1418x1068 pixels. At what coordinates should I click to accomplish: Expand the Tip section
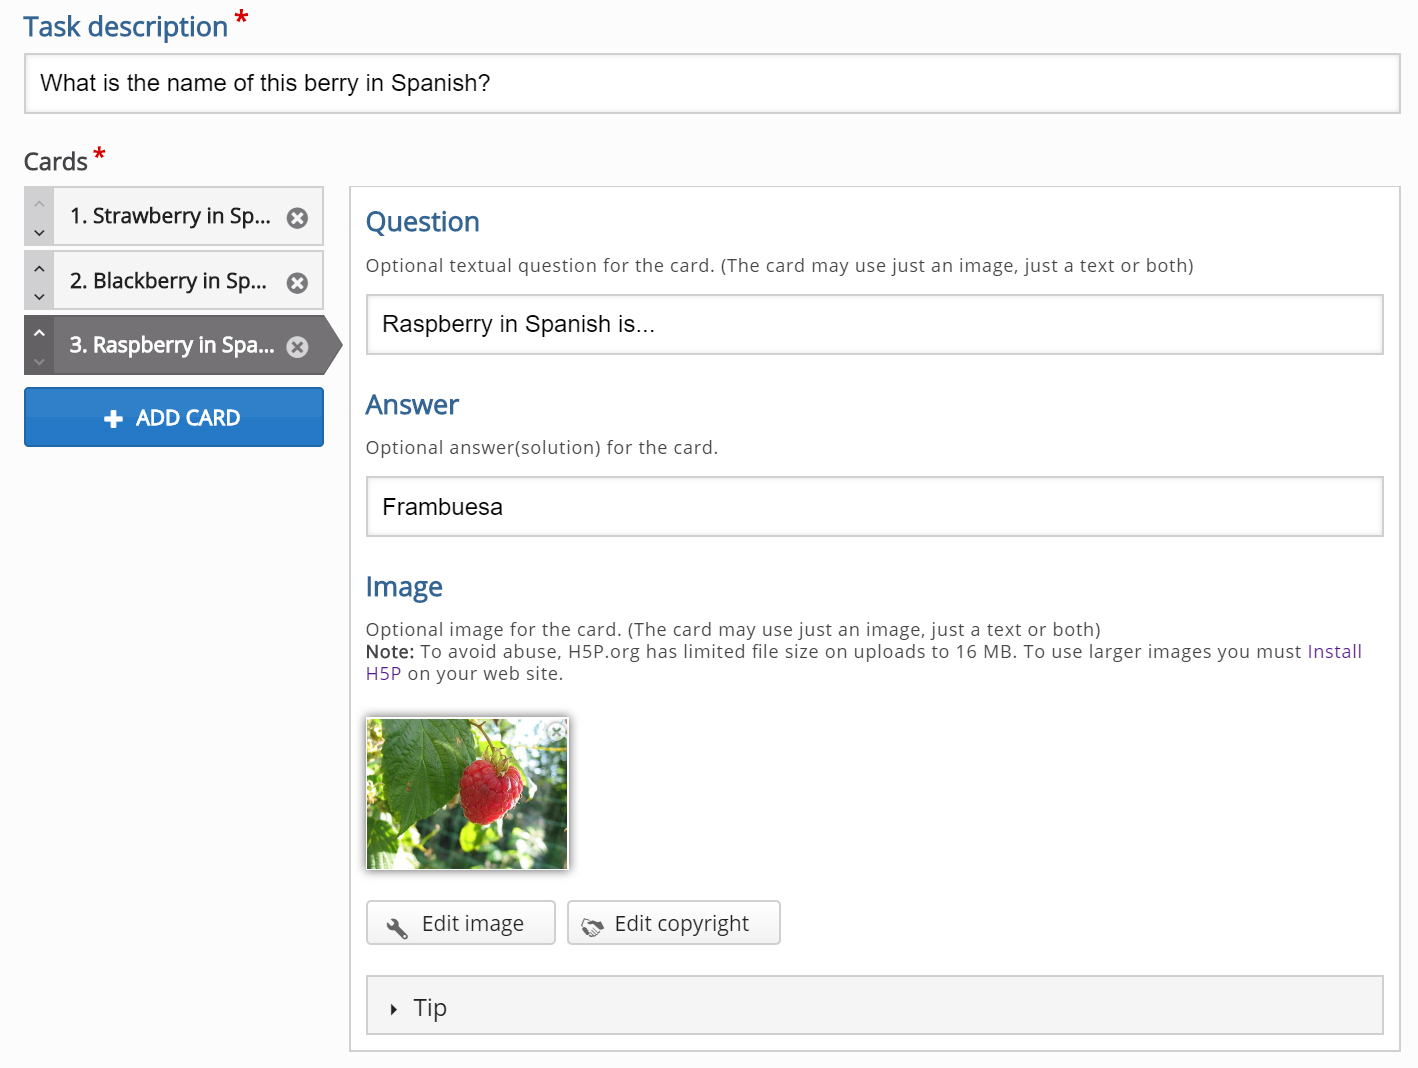tap(875, 1006)
